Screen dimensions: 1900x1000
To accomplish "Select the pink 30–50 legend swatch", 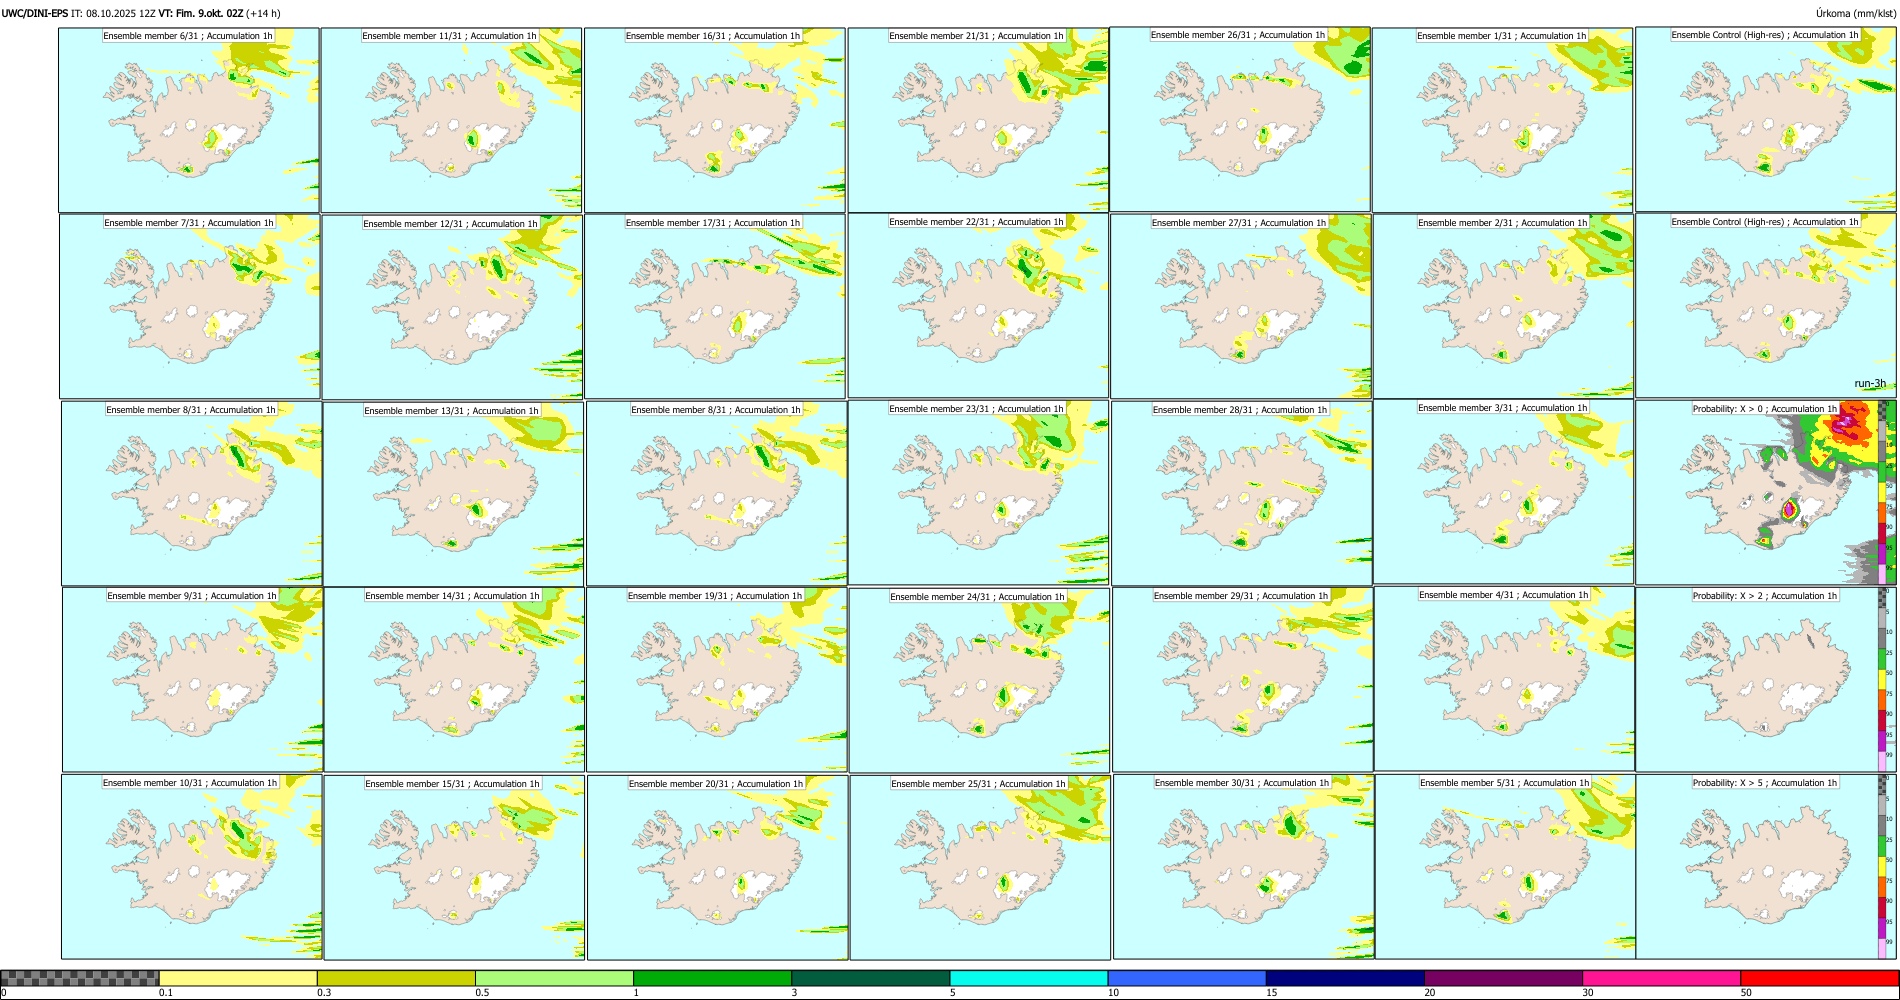I will pos(1661,978).
